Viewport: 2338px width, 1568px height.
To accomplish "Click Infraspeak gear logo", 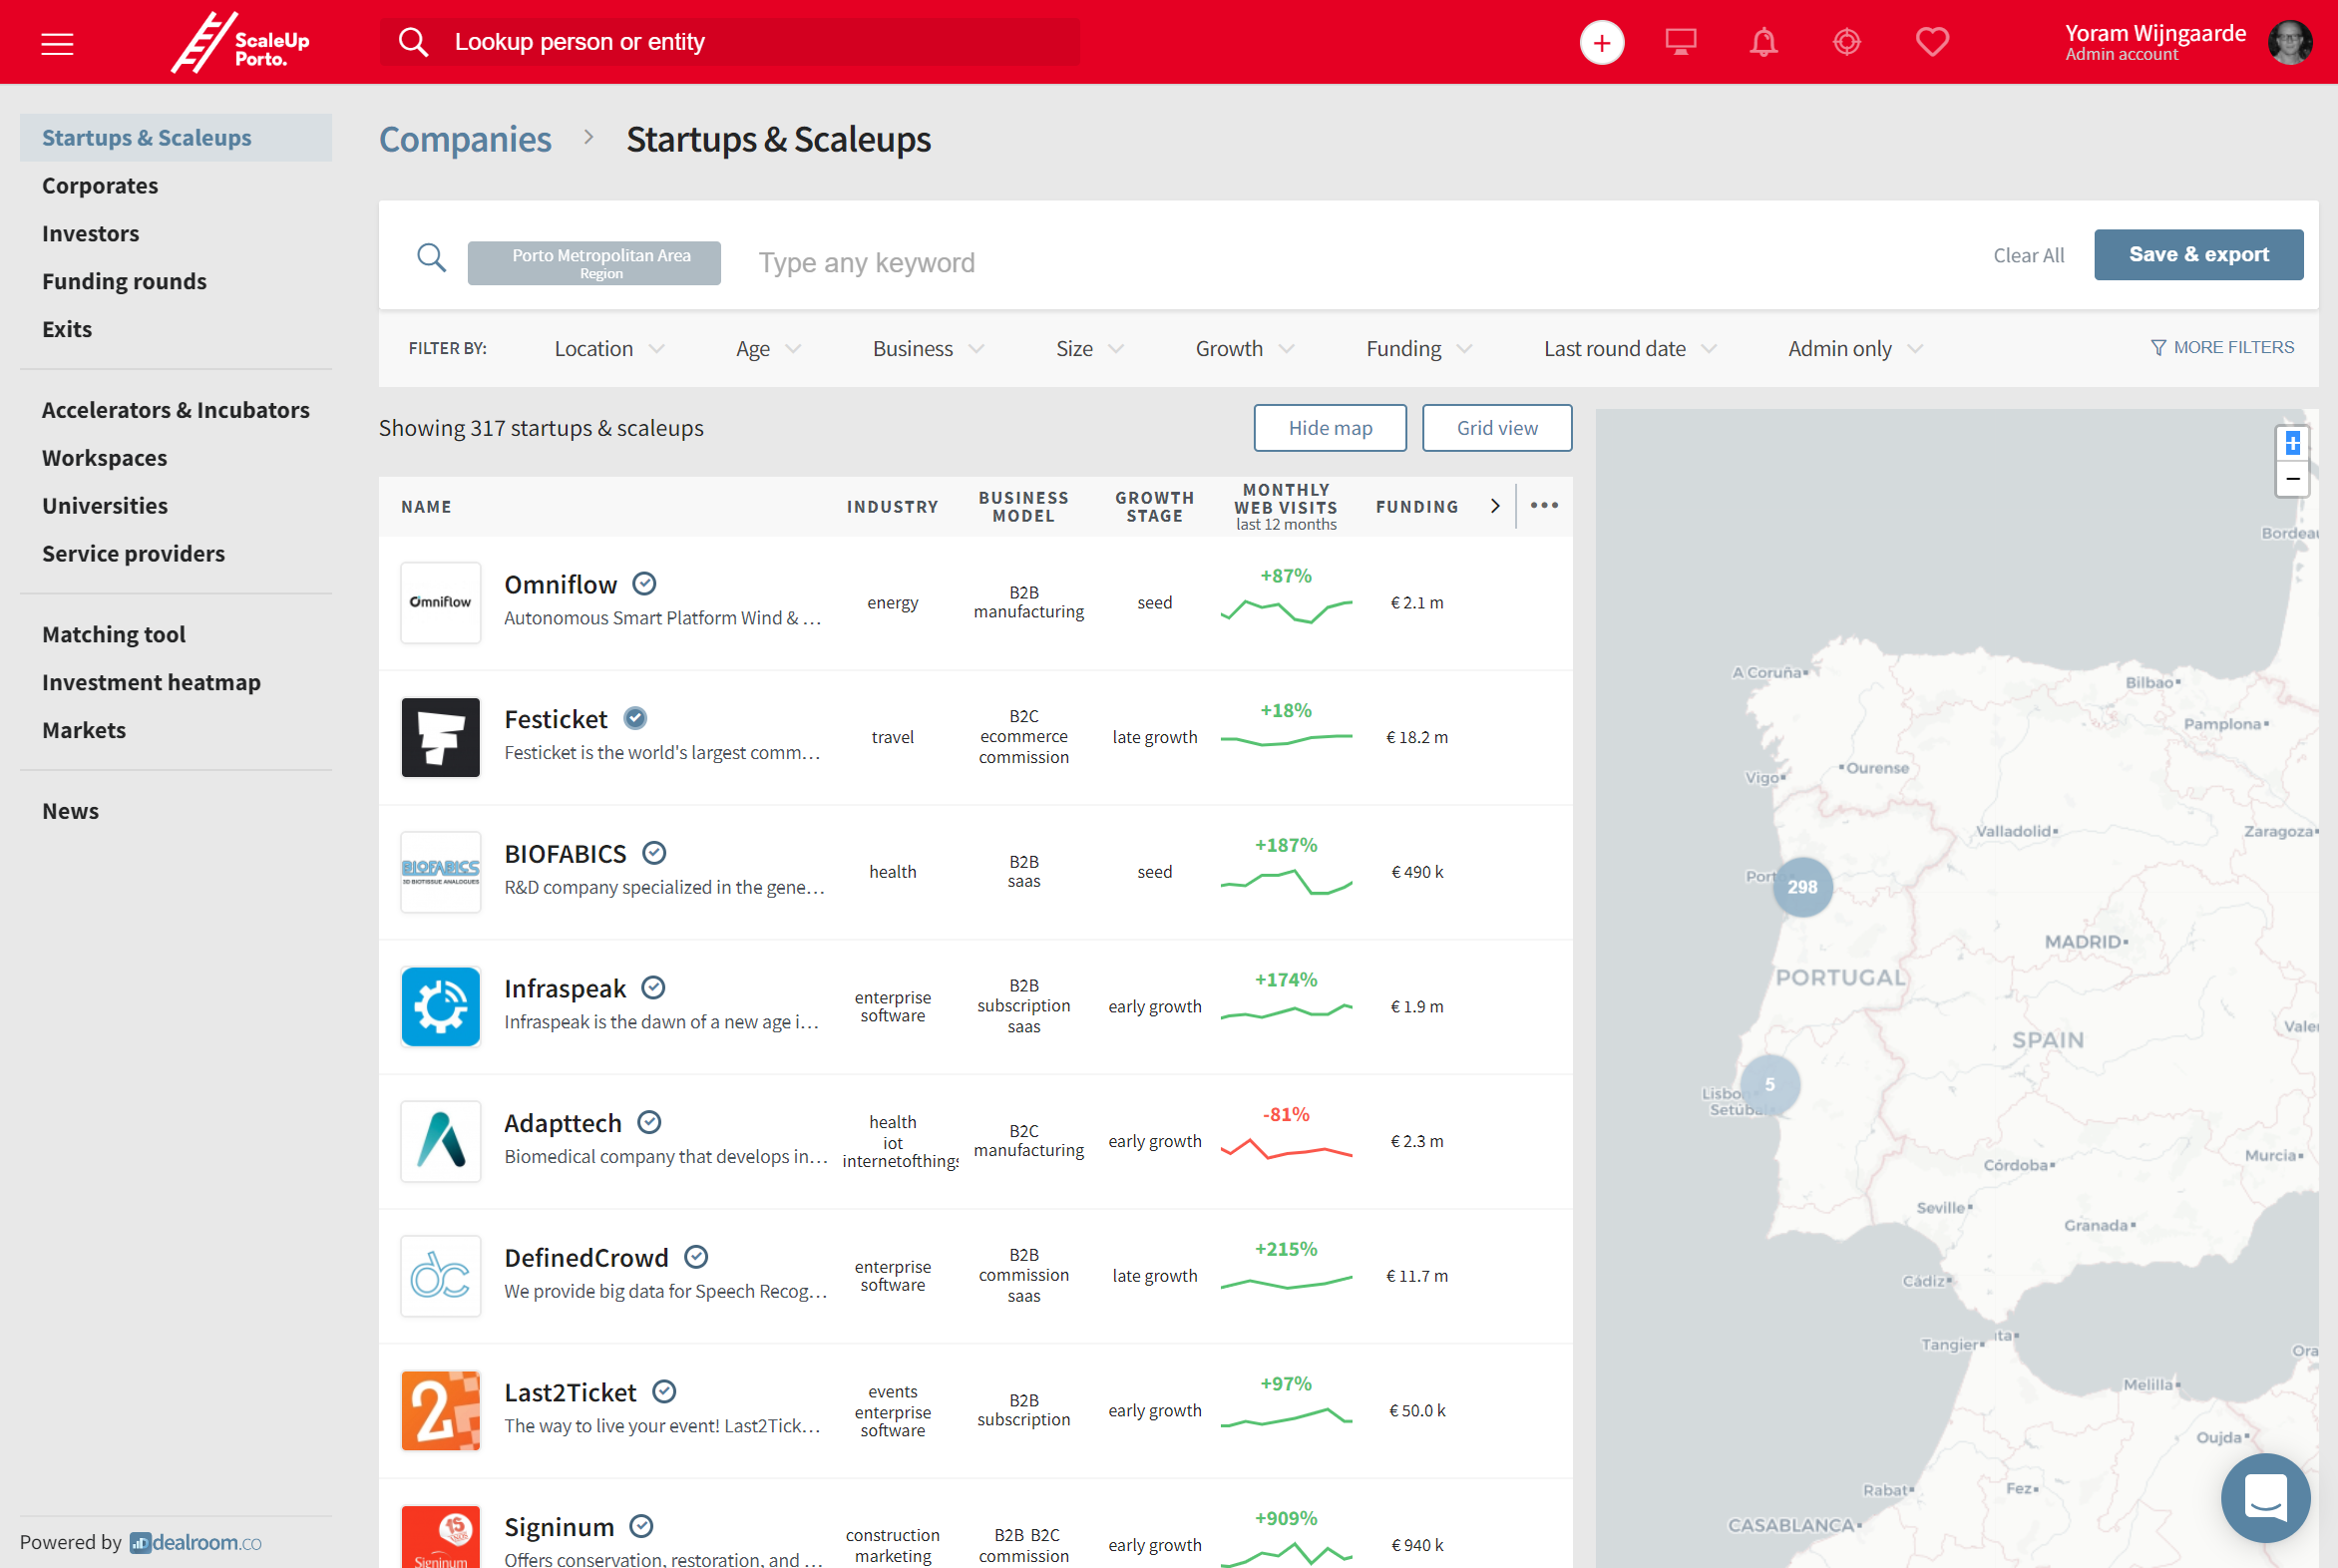I will click(x=440, y=1006).
